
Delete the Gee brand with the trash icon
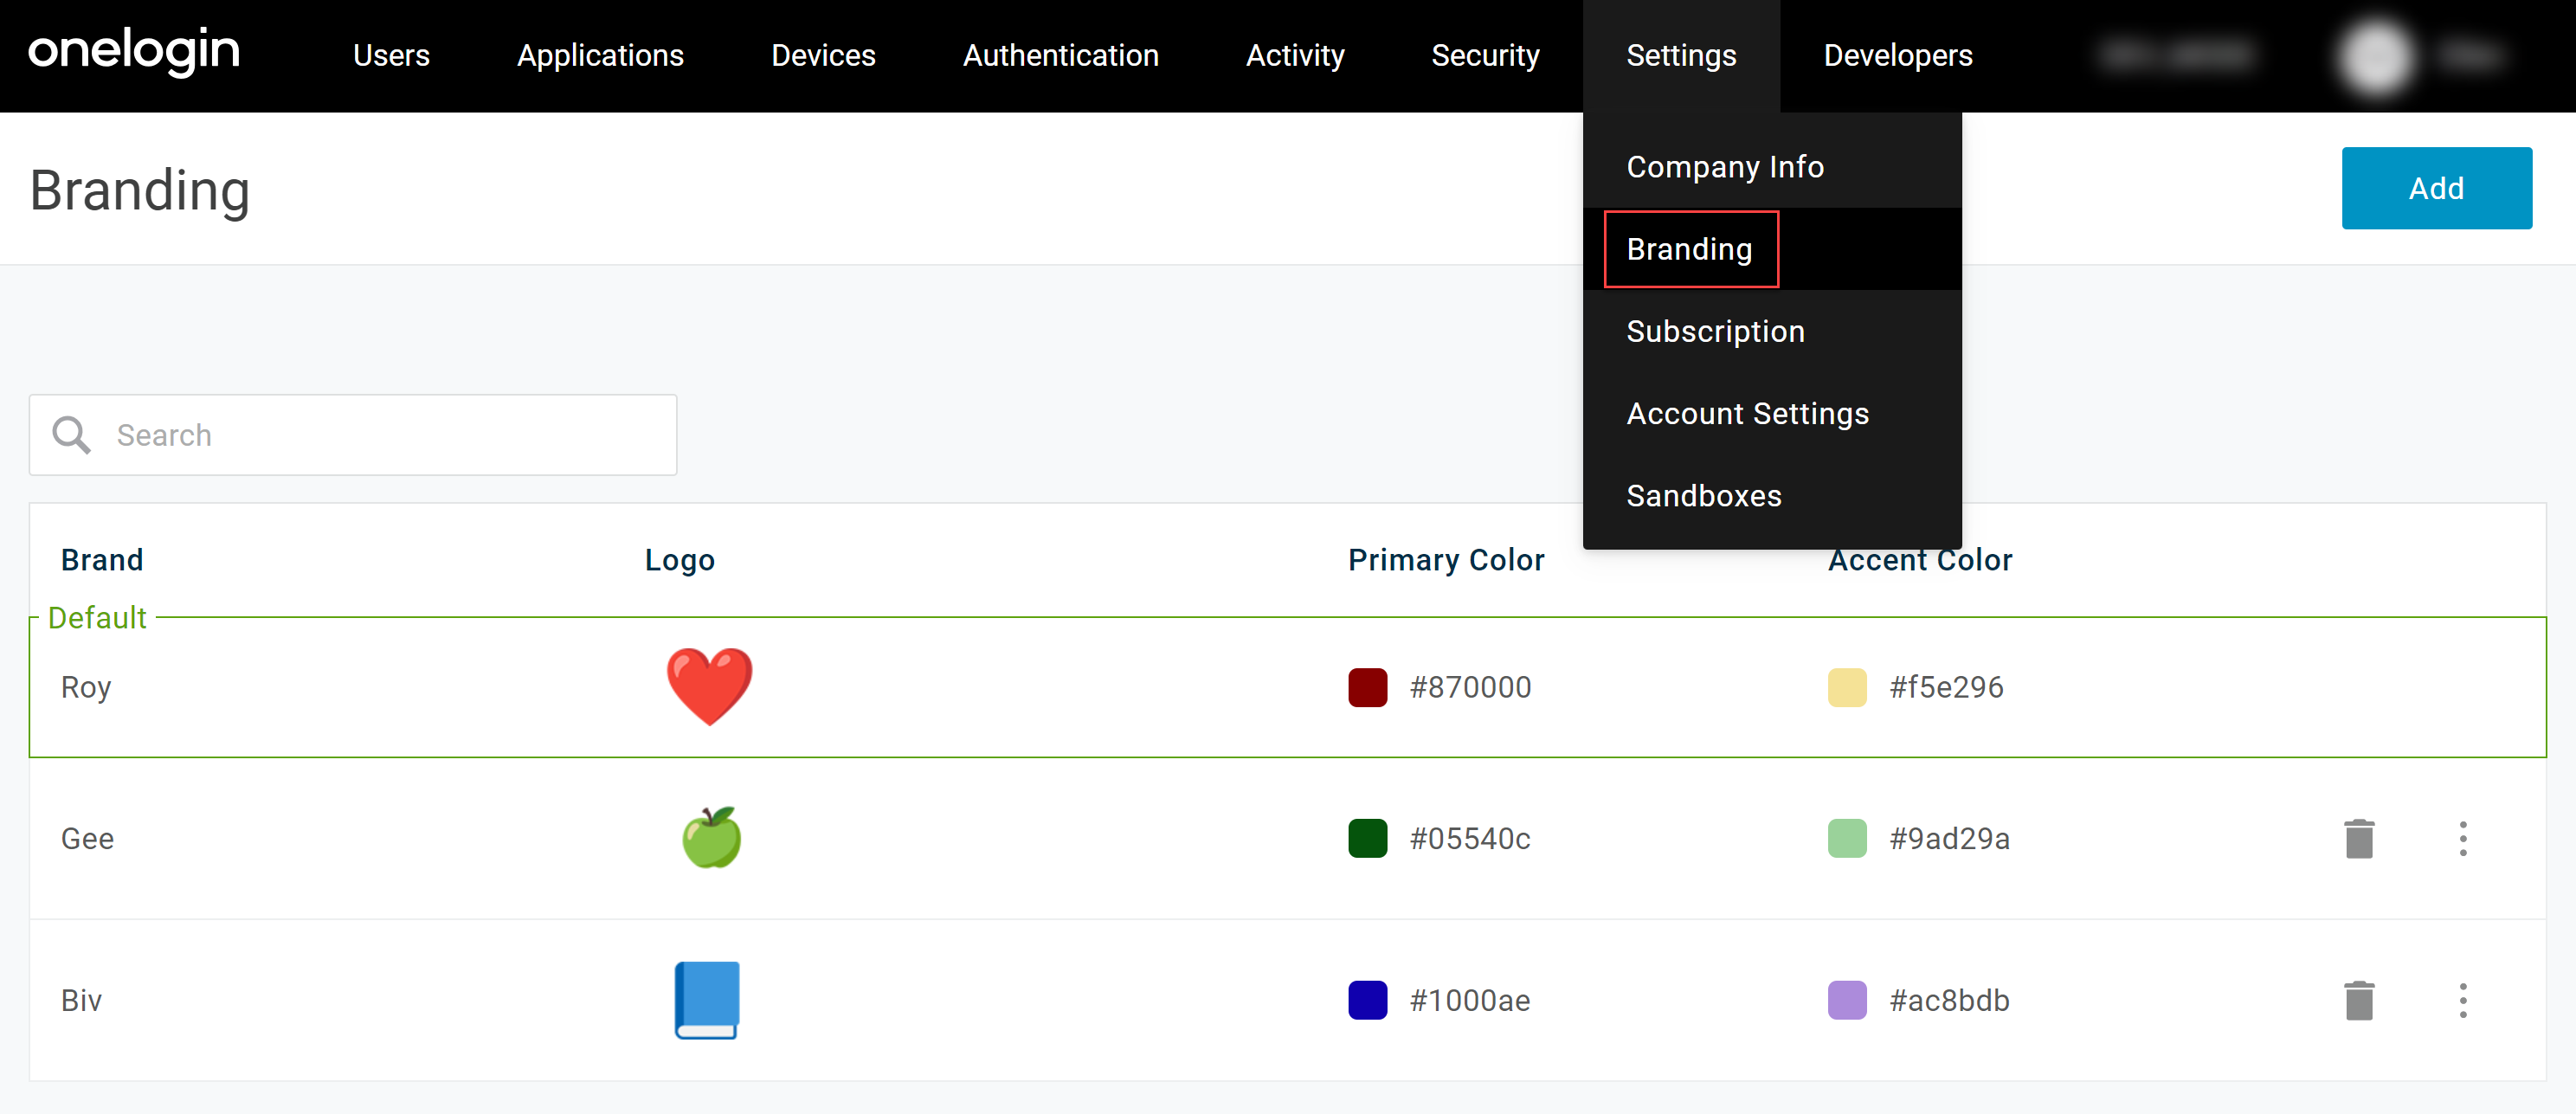point(2359,838)
